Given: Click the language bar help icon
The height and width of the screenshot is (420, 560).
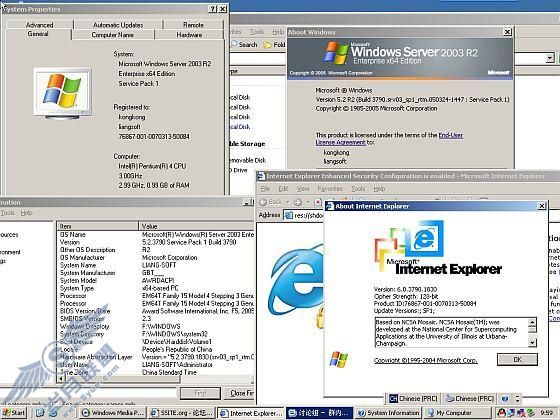Looking at the screenshot, I should (x=505, y=399).
